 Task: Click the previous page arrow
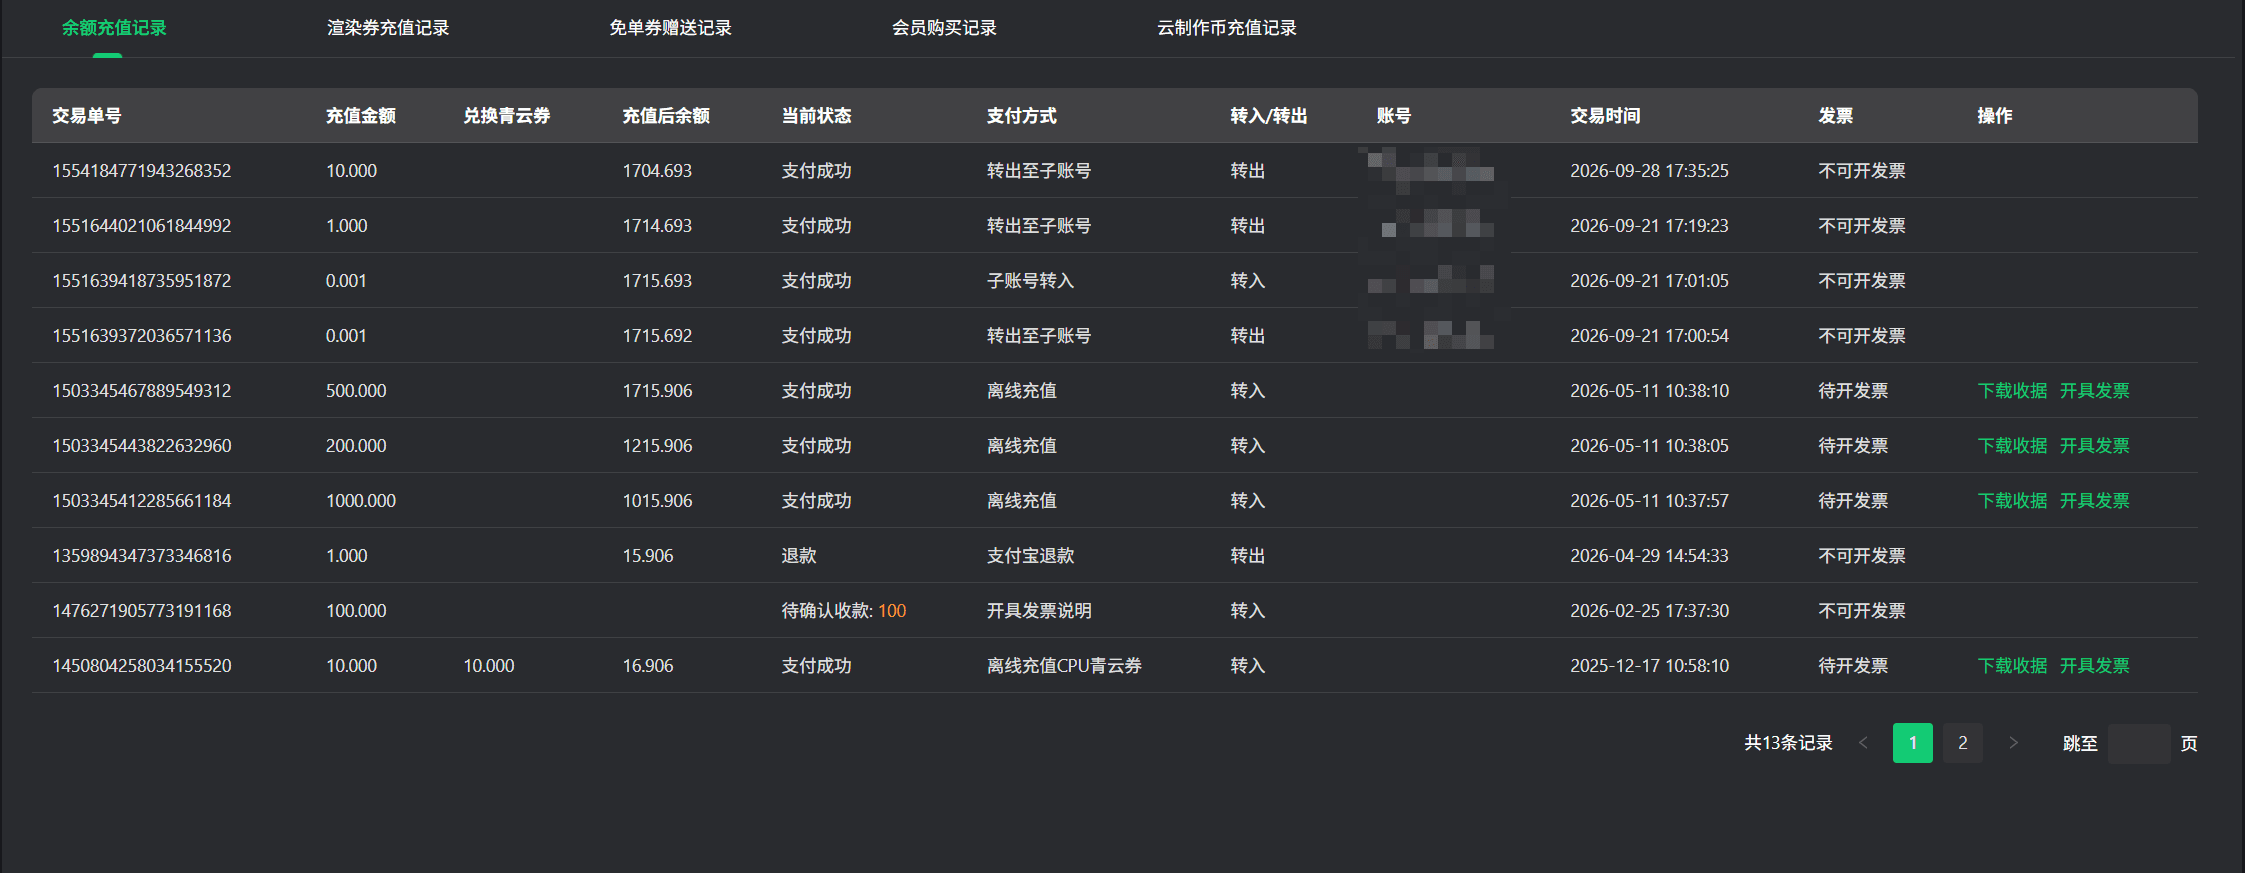coord(1863,743)
